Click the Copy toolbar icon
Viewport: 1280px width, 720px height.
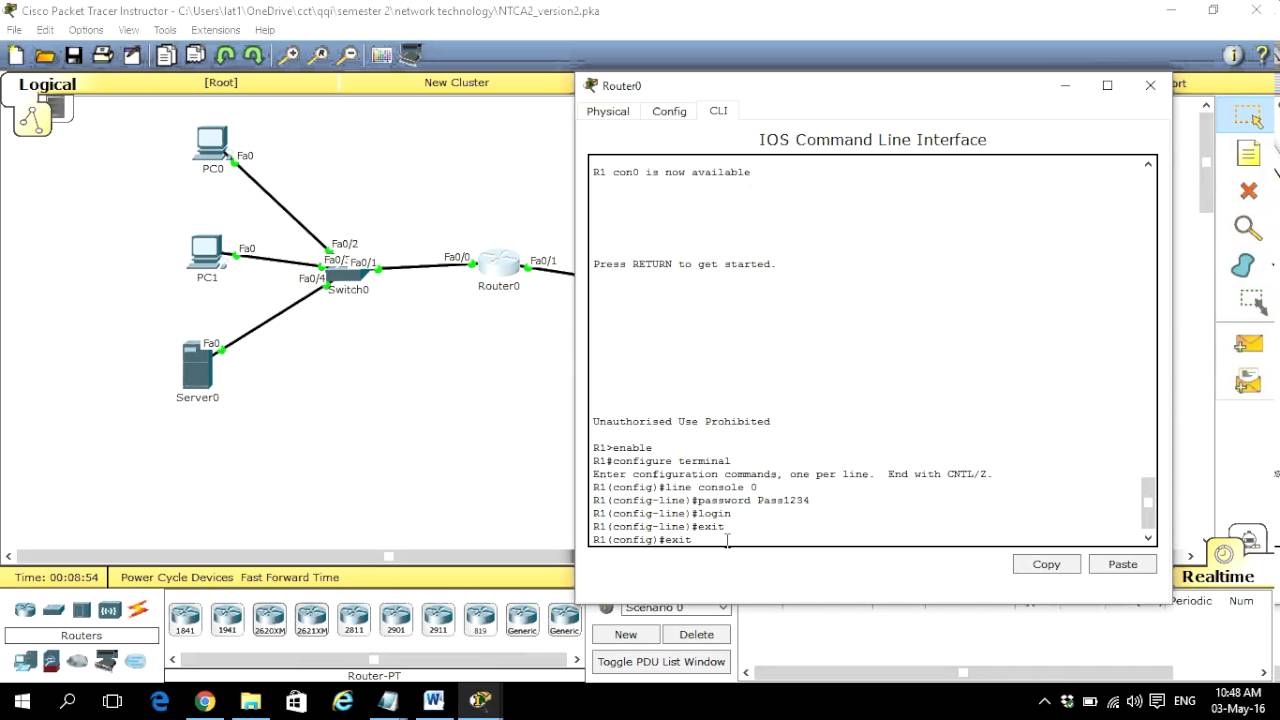click(x=166, y=56)
